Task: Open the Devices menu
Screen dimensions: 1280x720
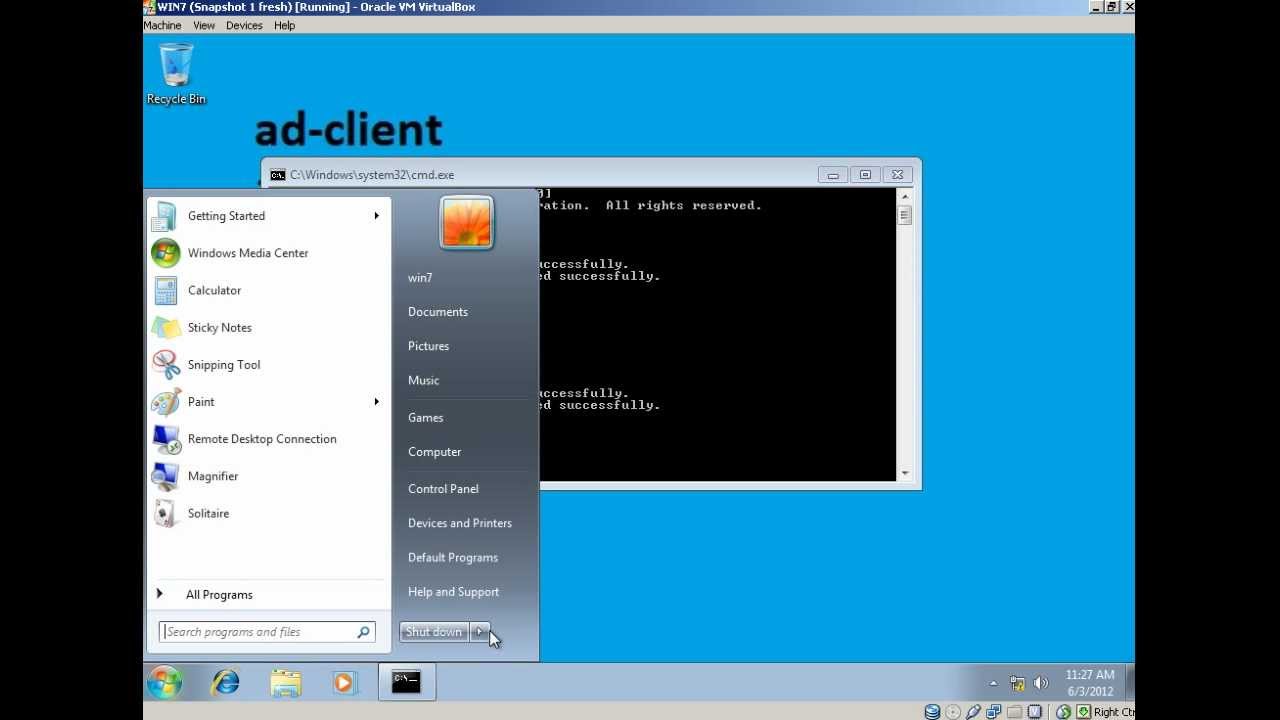Action: (244, 25)
